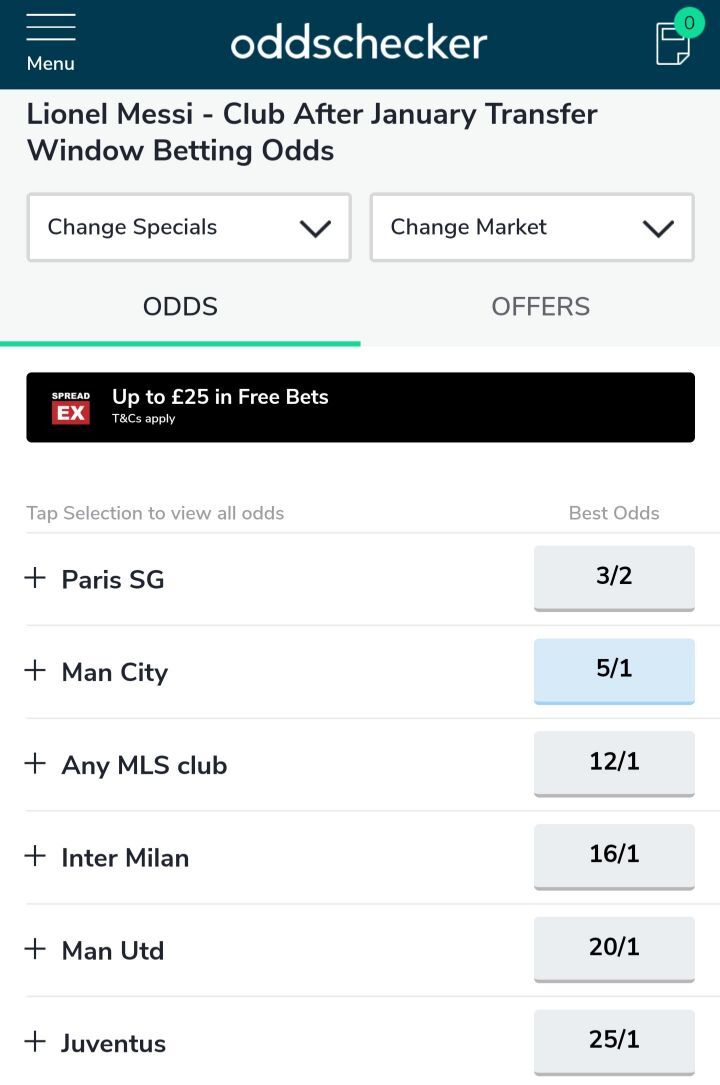
Task: Open the Change Specials dropdown
Action: 189,228
